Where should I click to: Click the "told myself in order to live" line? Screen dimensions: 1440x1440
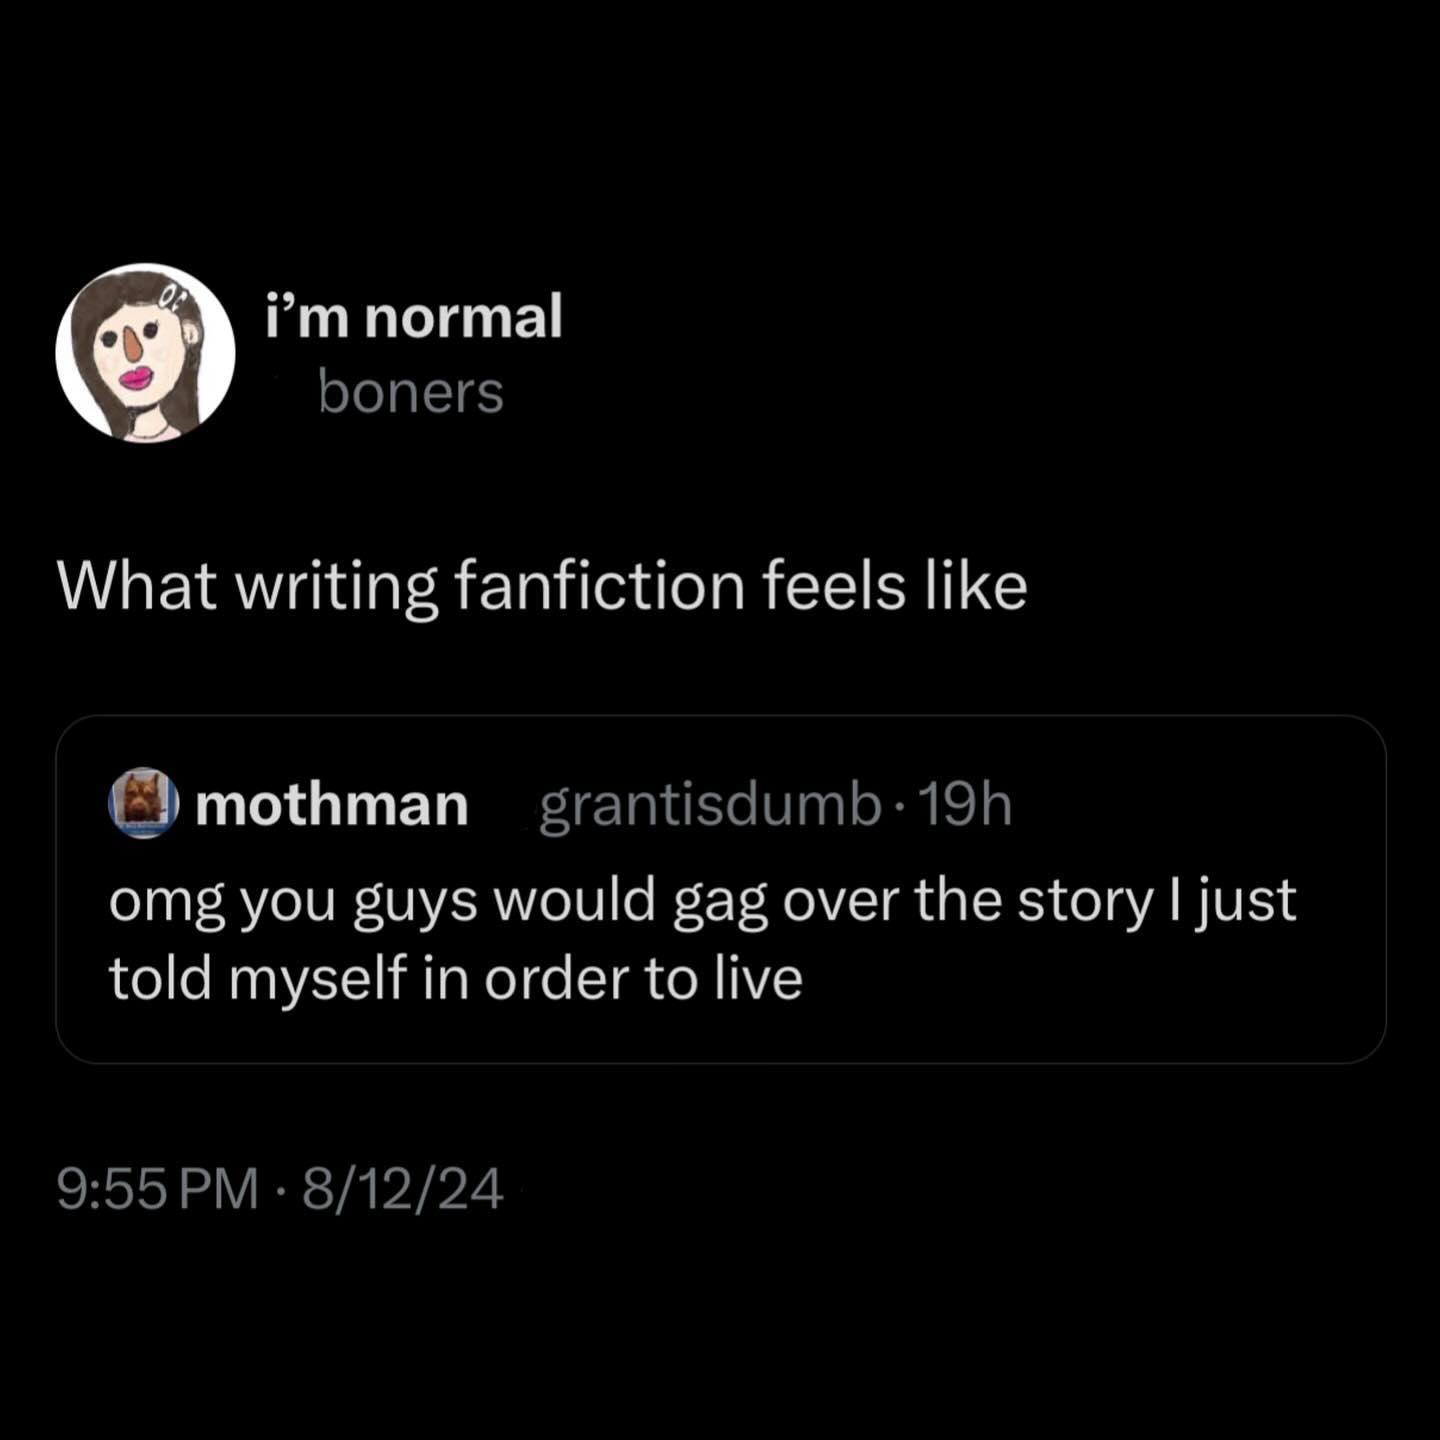coord(455,978)
